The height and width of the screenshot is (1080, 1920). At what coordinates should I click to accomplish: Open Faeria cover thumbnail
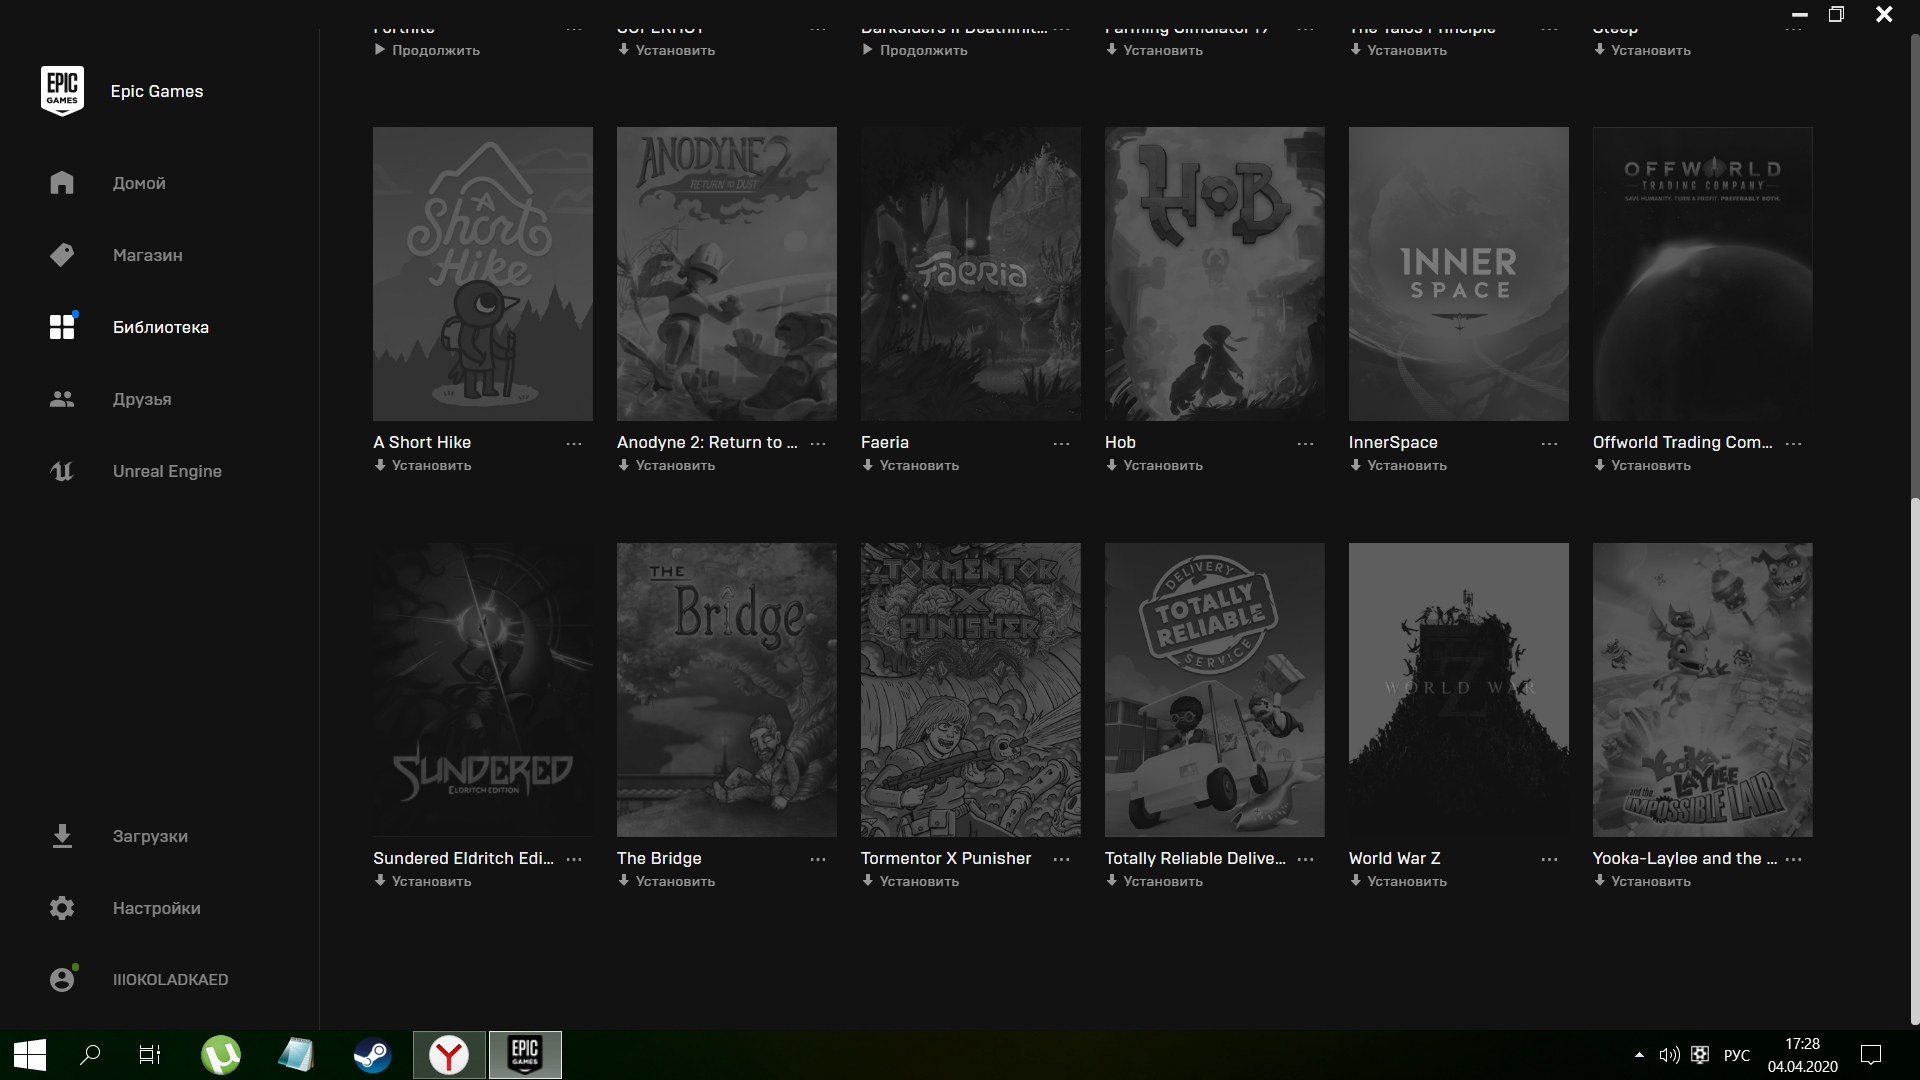[x=971, y=274]
